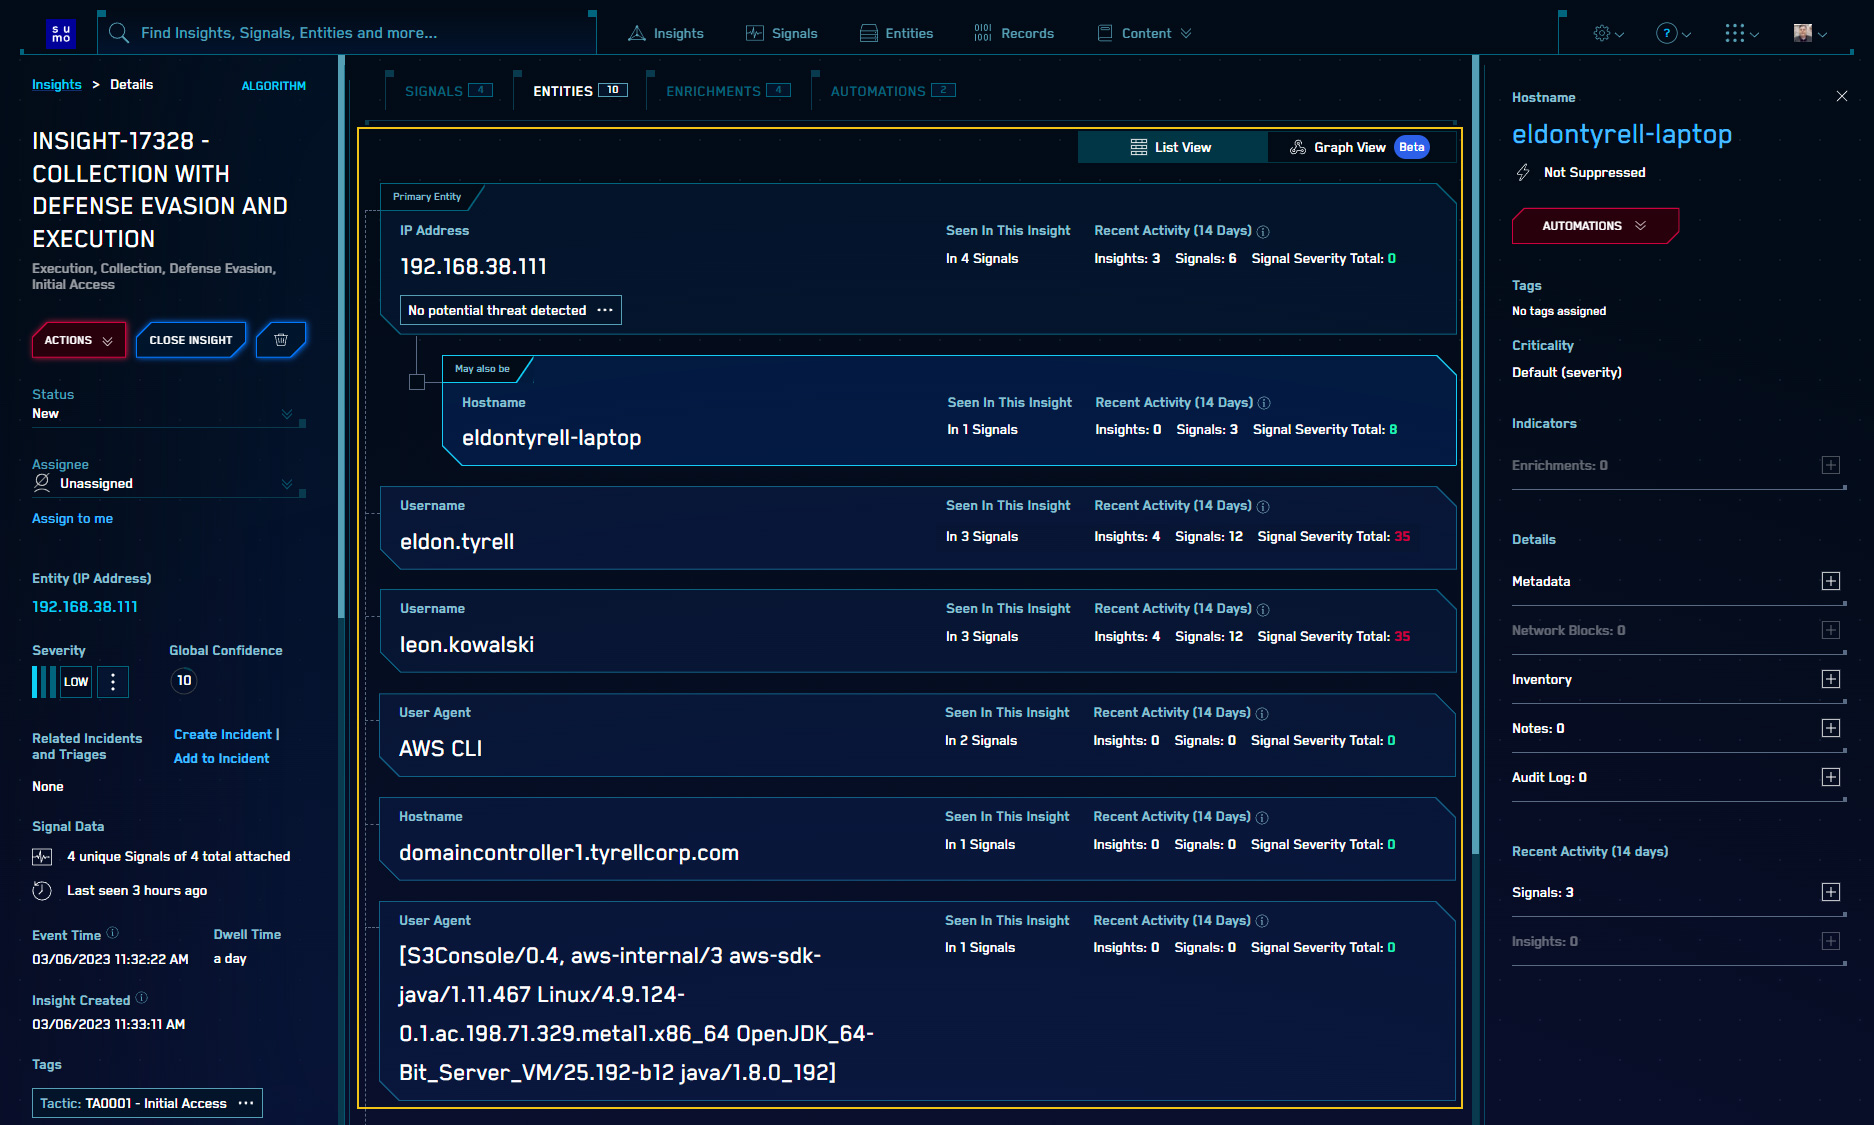
Task: Open the ellipsis menu on No potential threat detected
Action: [x=604, y=310]
